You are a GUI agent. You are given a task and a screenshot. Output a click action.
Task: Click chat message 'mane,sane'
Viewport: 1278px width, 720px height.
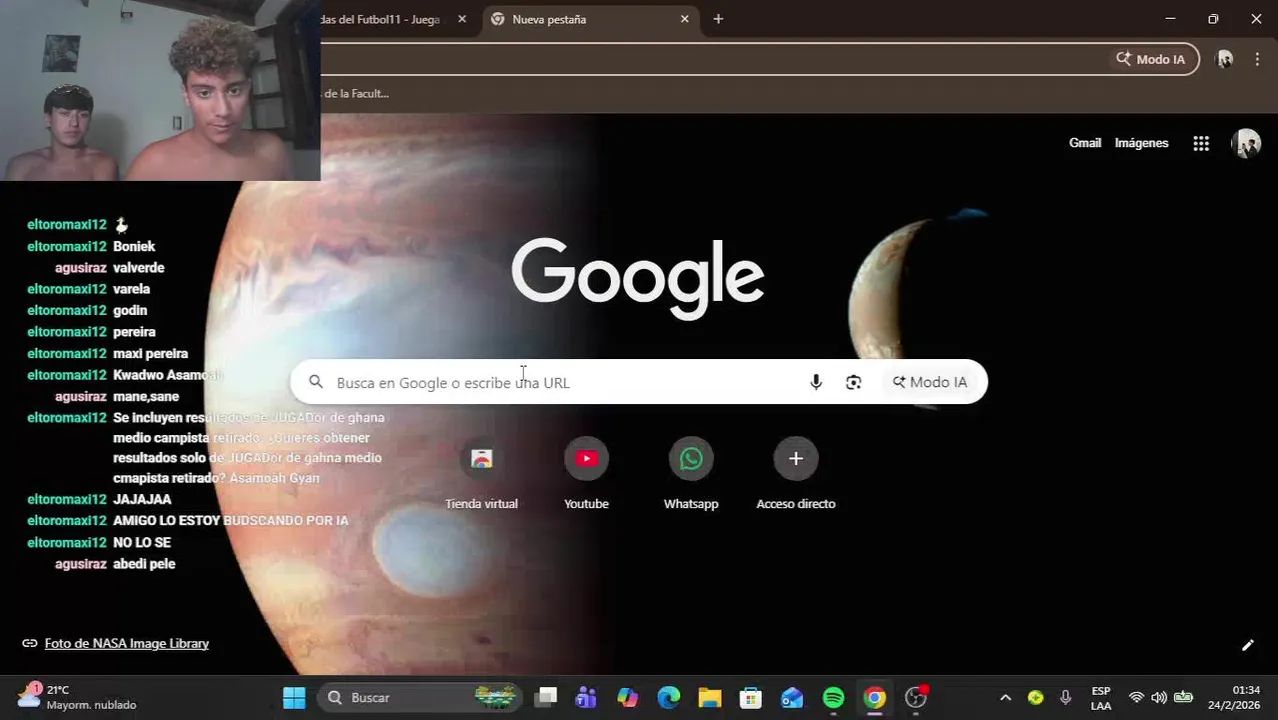pyautogui.click(x=146, y=396)
